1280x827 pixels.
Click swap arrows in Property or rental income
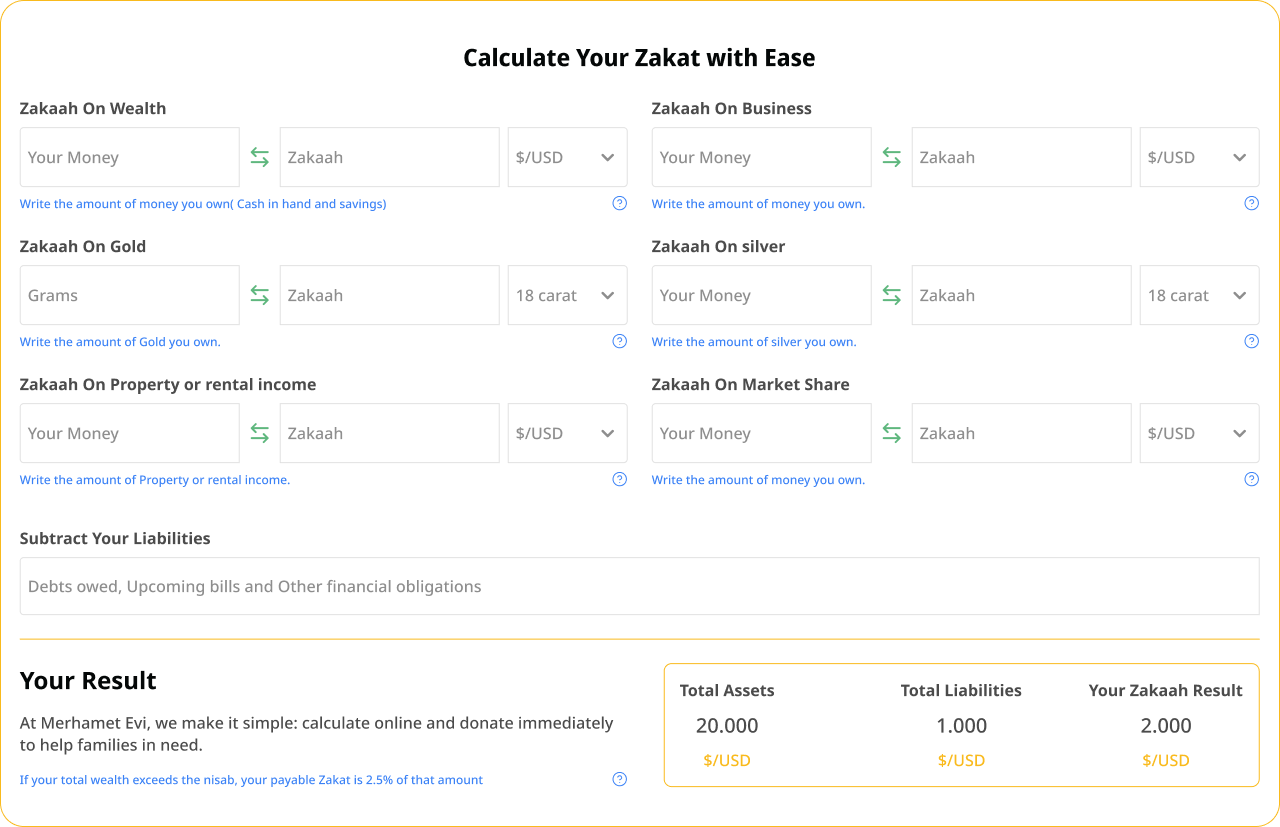point(260,433)
